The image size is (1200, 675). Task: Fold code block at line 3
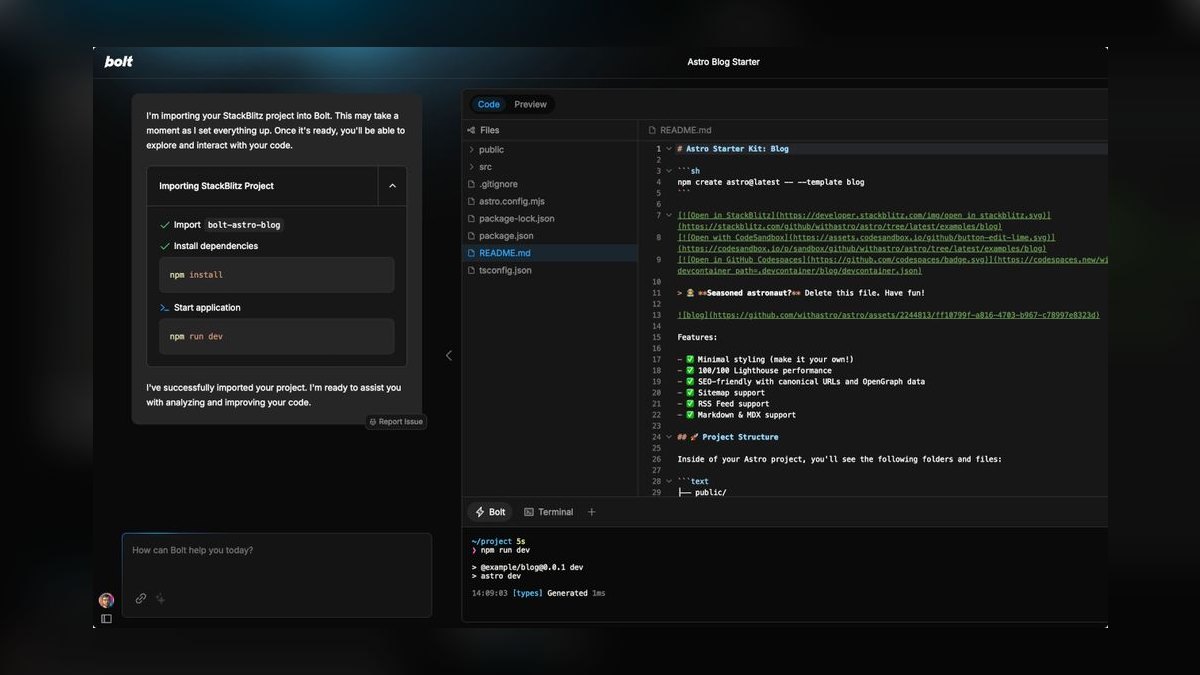pos(669,171)
